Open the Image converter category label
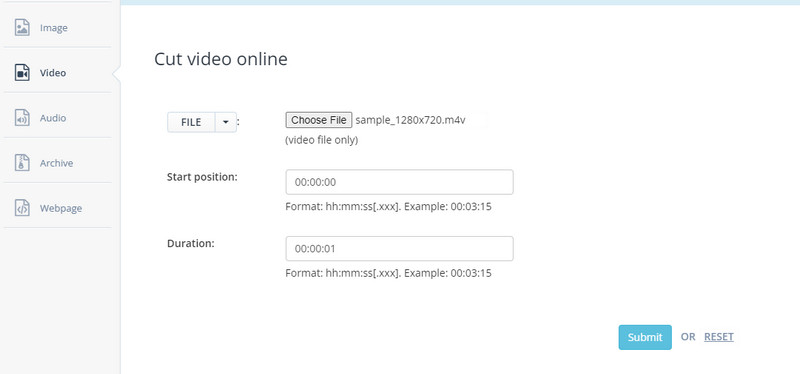Screen dimensions: 800x374 [54, 28]
